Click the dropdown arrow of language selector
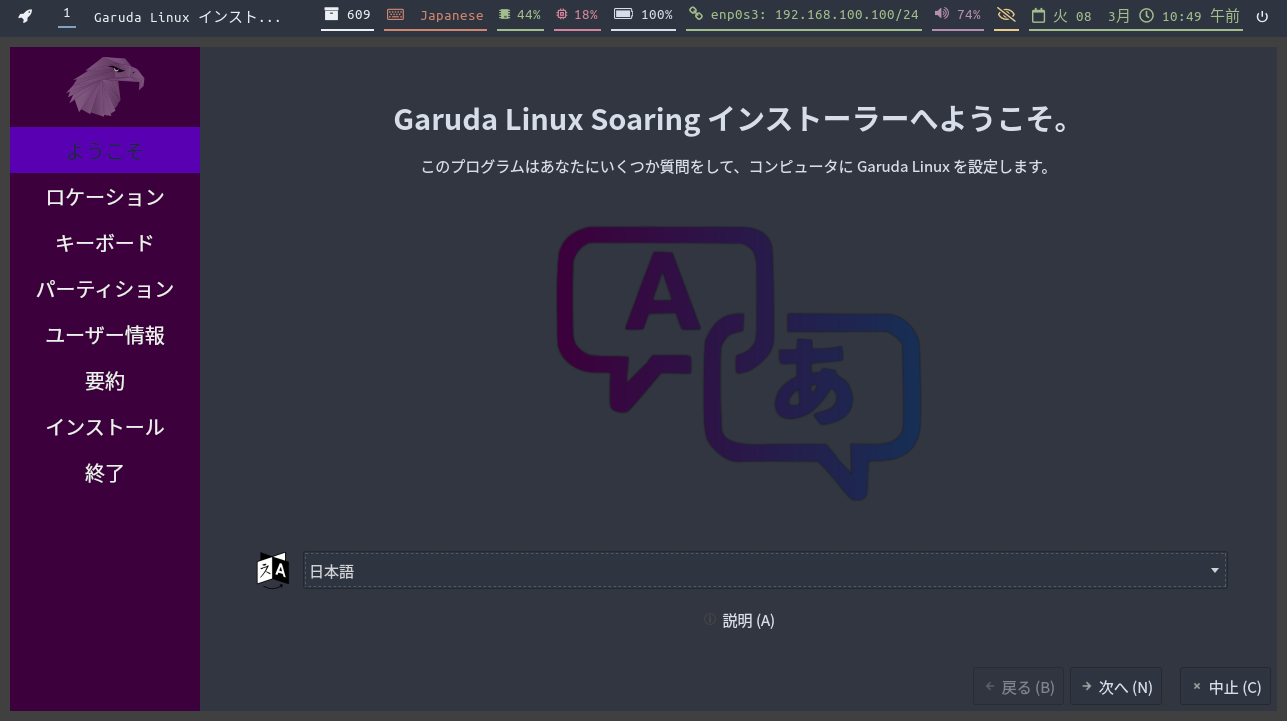 pos(1214,570)
